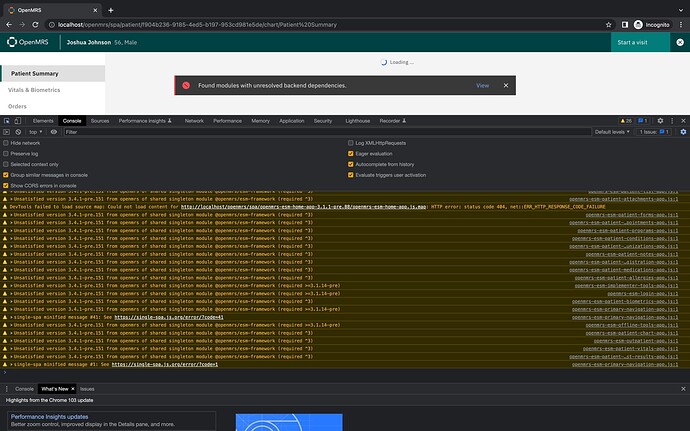Open the Lighthouse tab

click(x=358, y=121)
